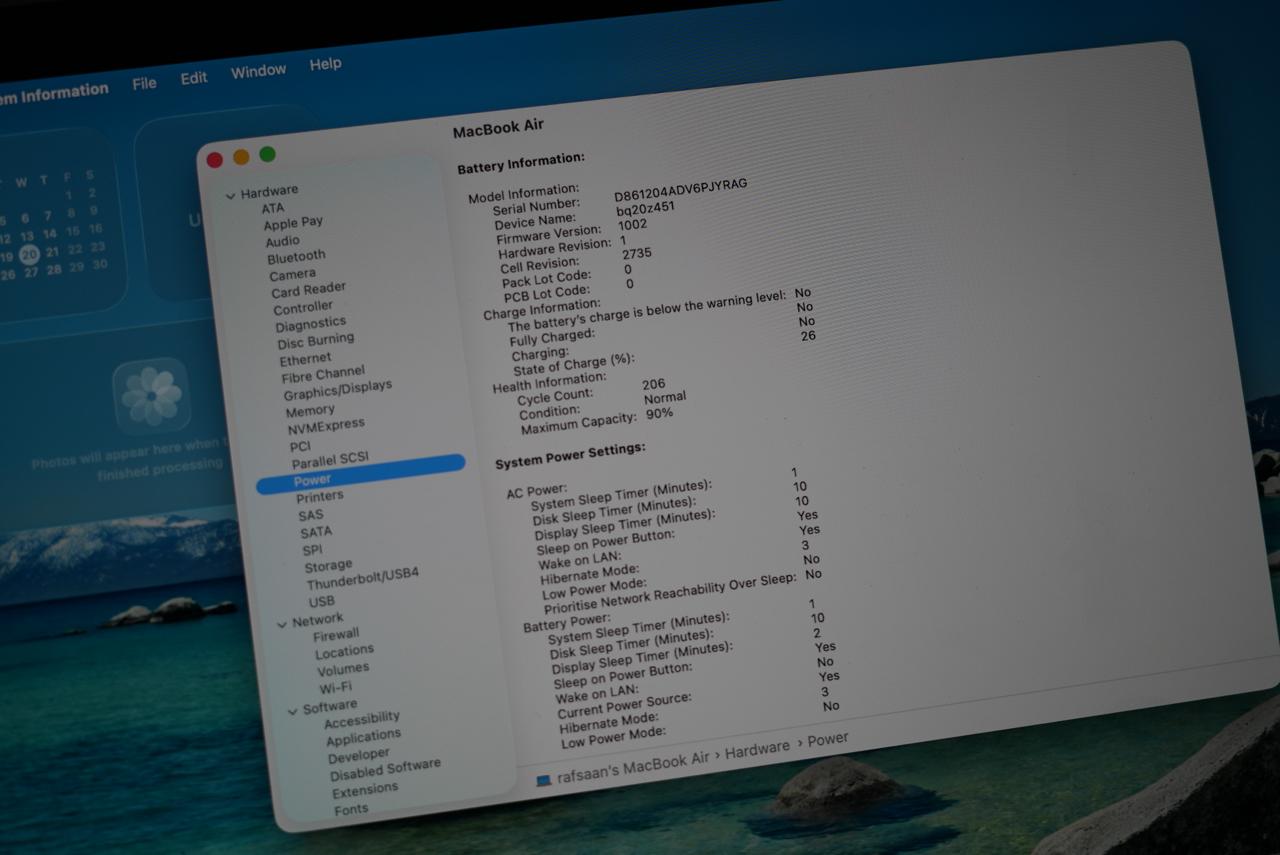
Task: Select Audio in the sidebar
Action: [282, 241]
